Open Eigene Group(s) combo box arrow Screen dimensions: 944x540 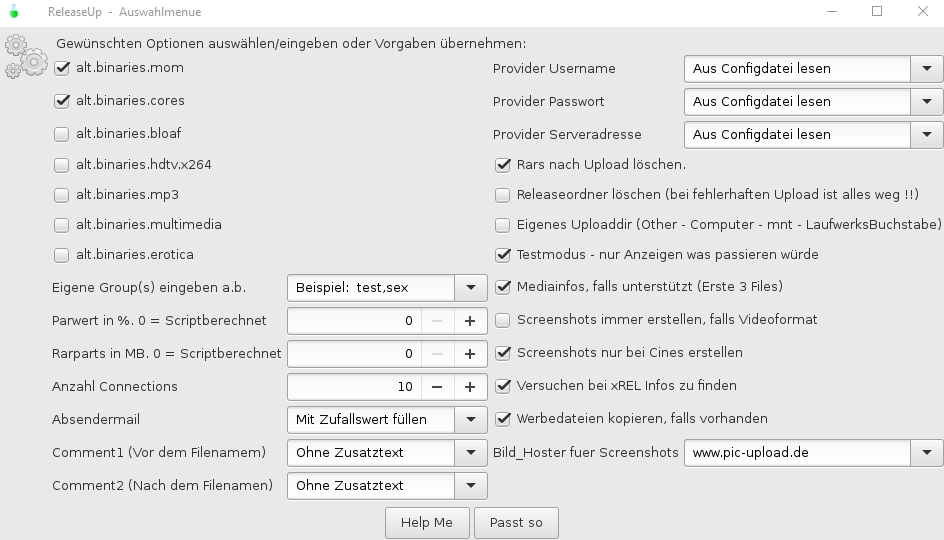point(471,288)
